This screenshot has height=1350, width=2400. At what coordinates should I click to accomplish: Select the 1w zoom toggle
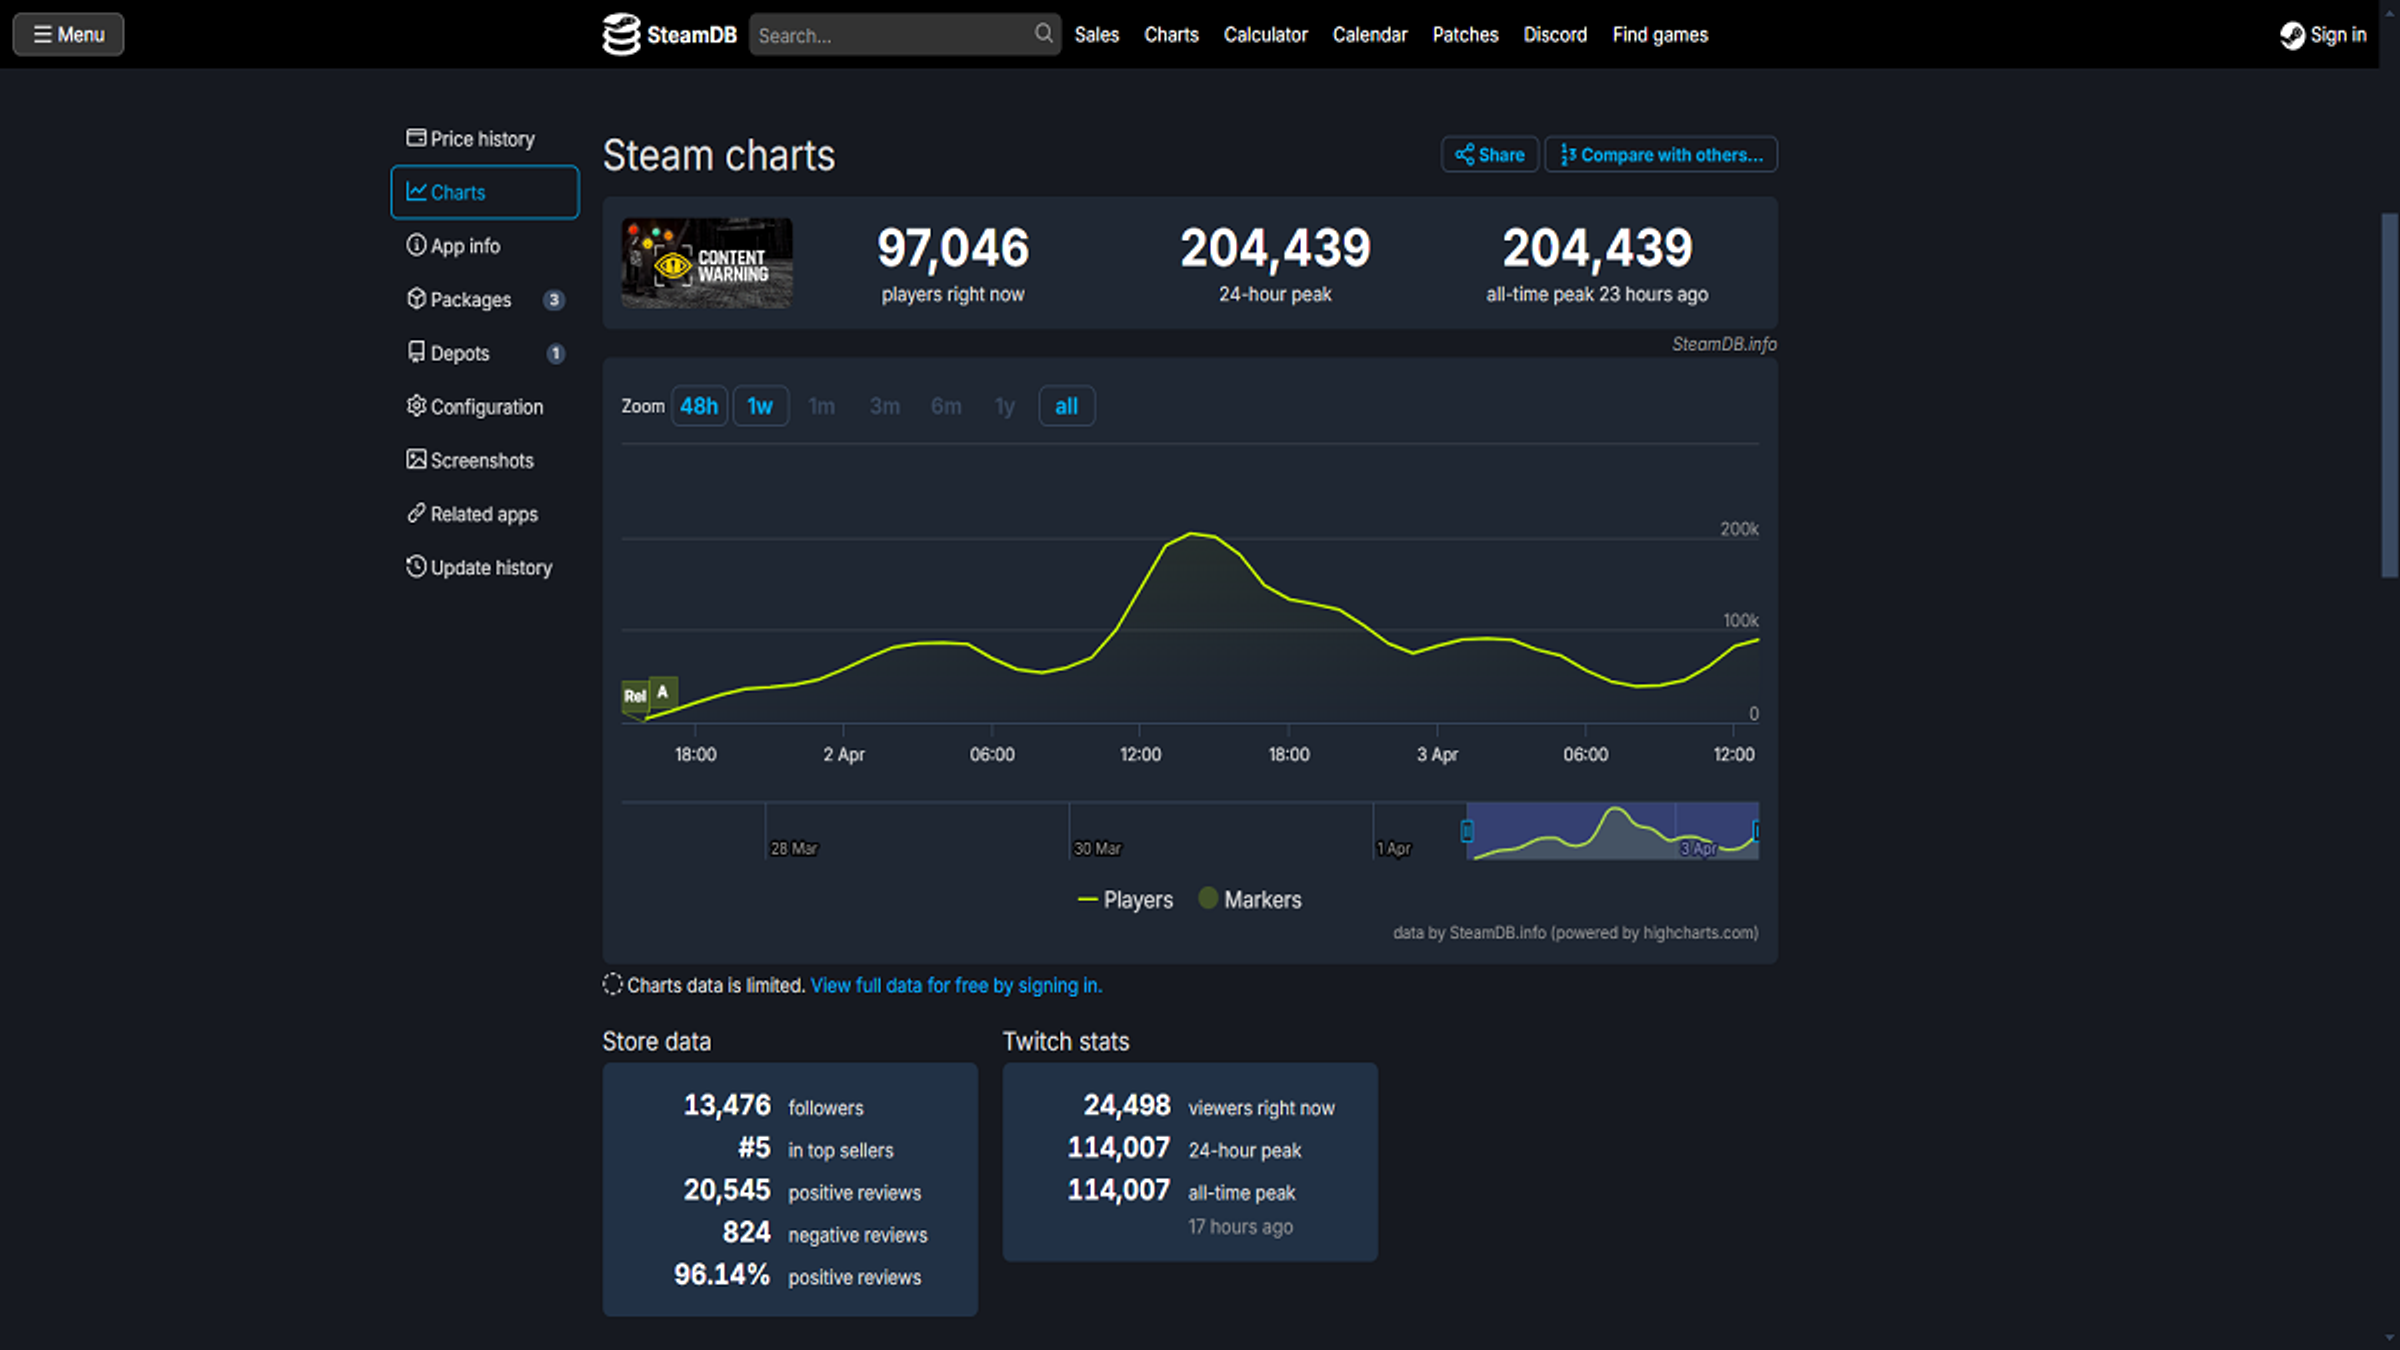pos(760,405)
